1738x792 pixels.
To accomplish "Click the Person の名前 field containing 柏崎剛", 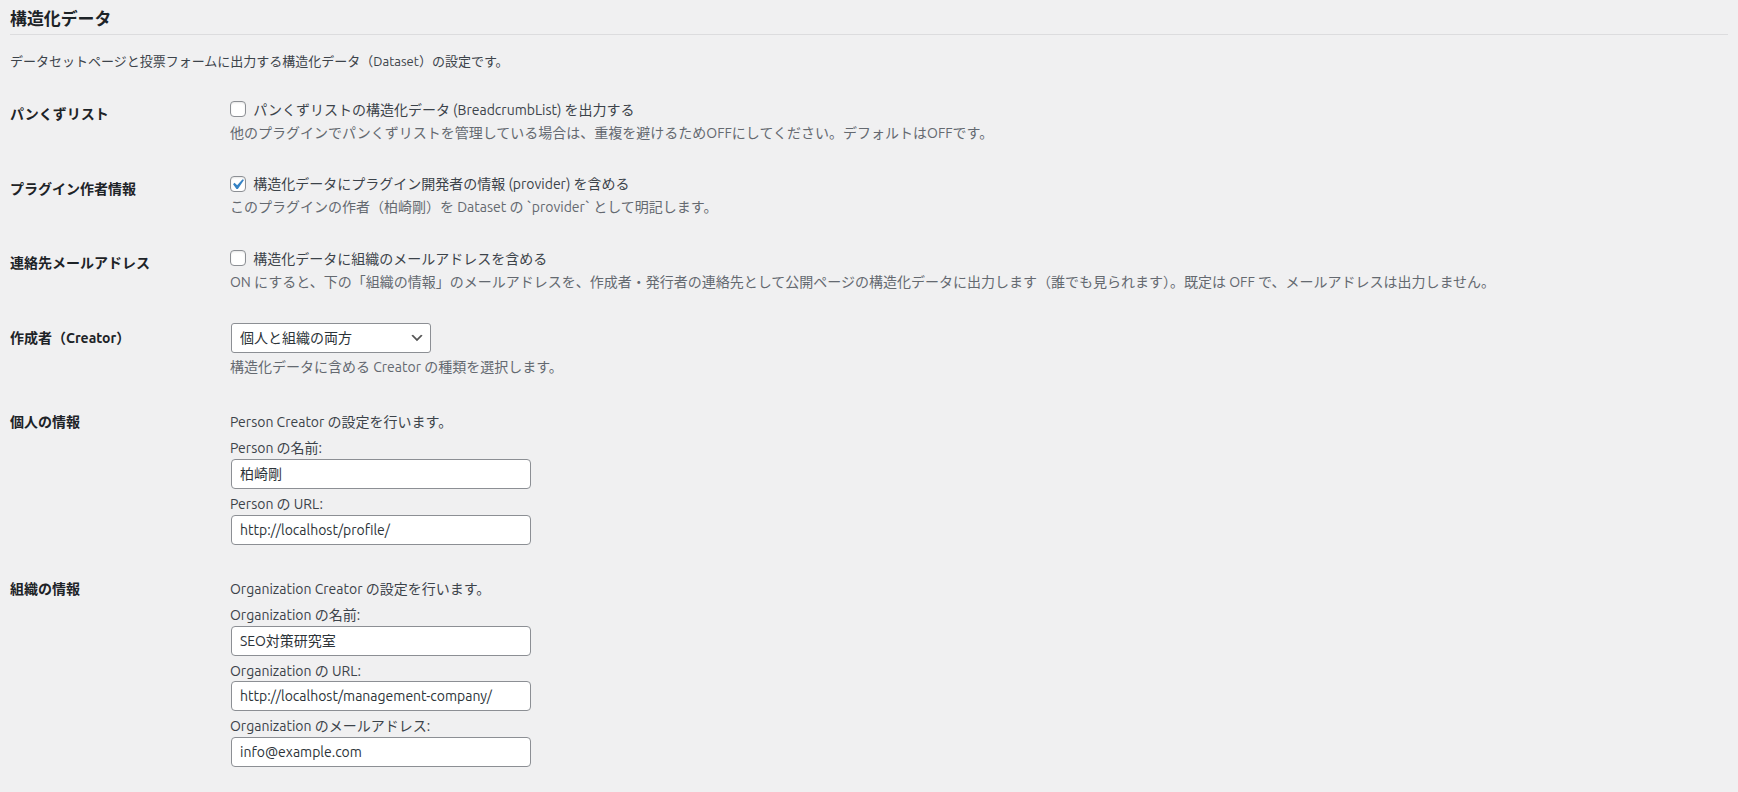I will point(381,474).
